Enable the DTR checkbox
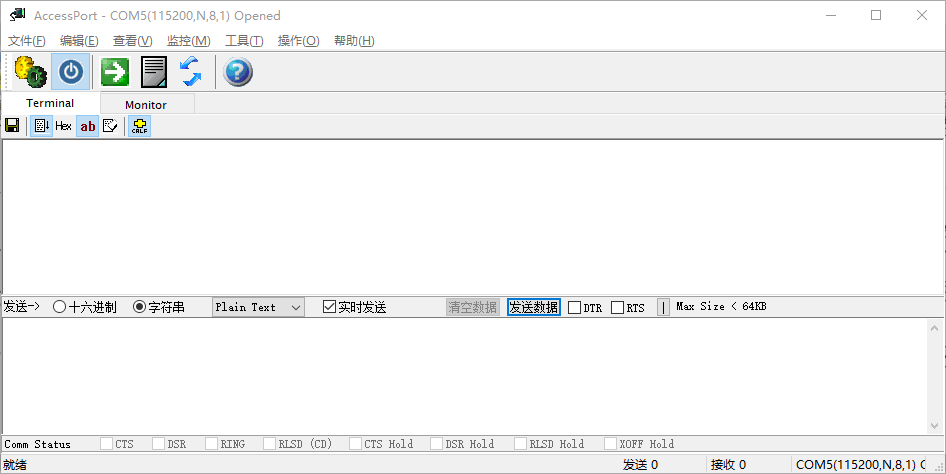The width and height of the screenshot is (946, 474). click(574, 308)
